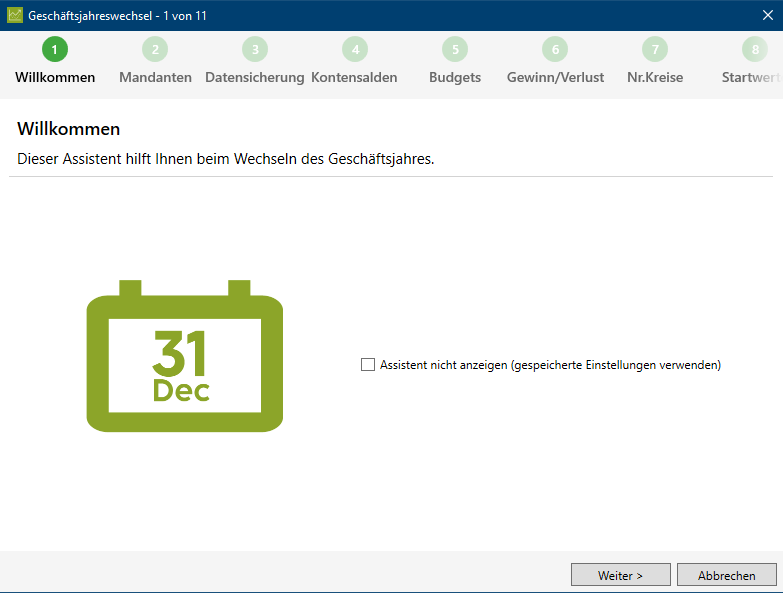The width and height of the screenshot is (783, 593).
Task: Select step 8 circle Startwerte
Action: click(x=755, y=49)
